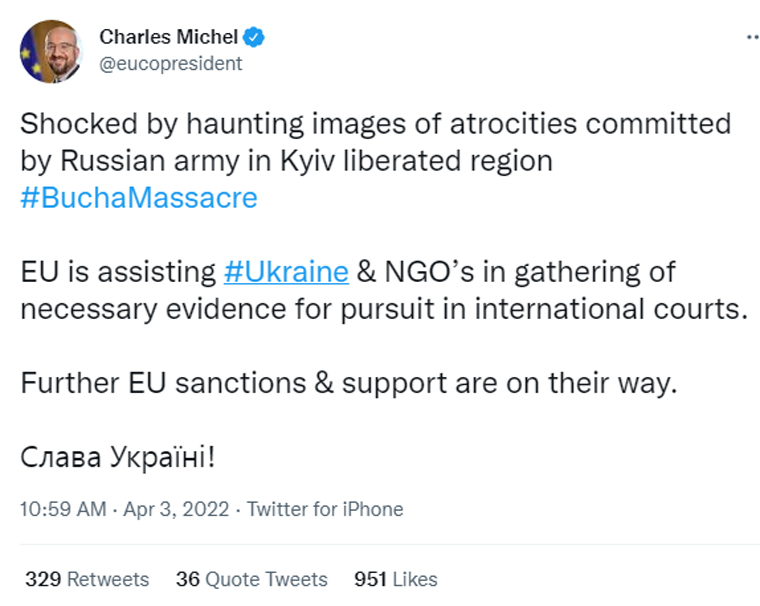Image resolution: width=760 pixels, height=606 pixels.
Task: Click the word "Retweets" label
Action: [x=108, y=579]
